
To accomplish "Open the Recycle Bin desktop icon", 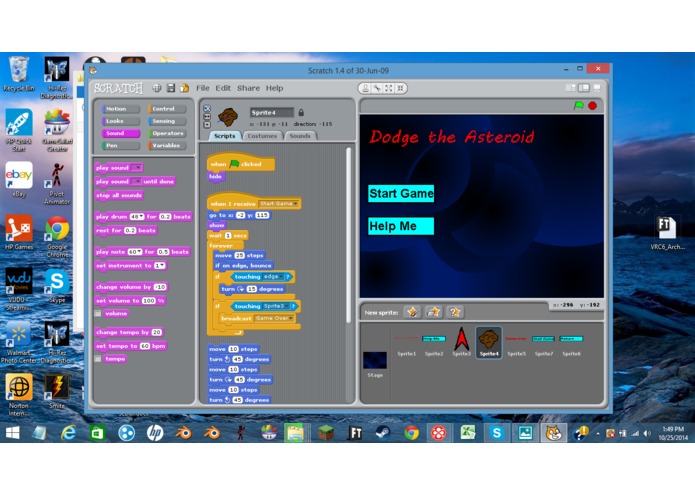I will [19, 74].
